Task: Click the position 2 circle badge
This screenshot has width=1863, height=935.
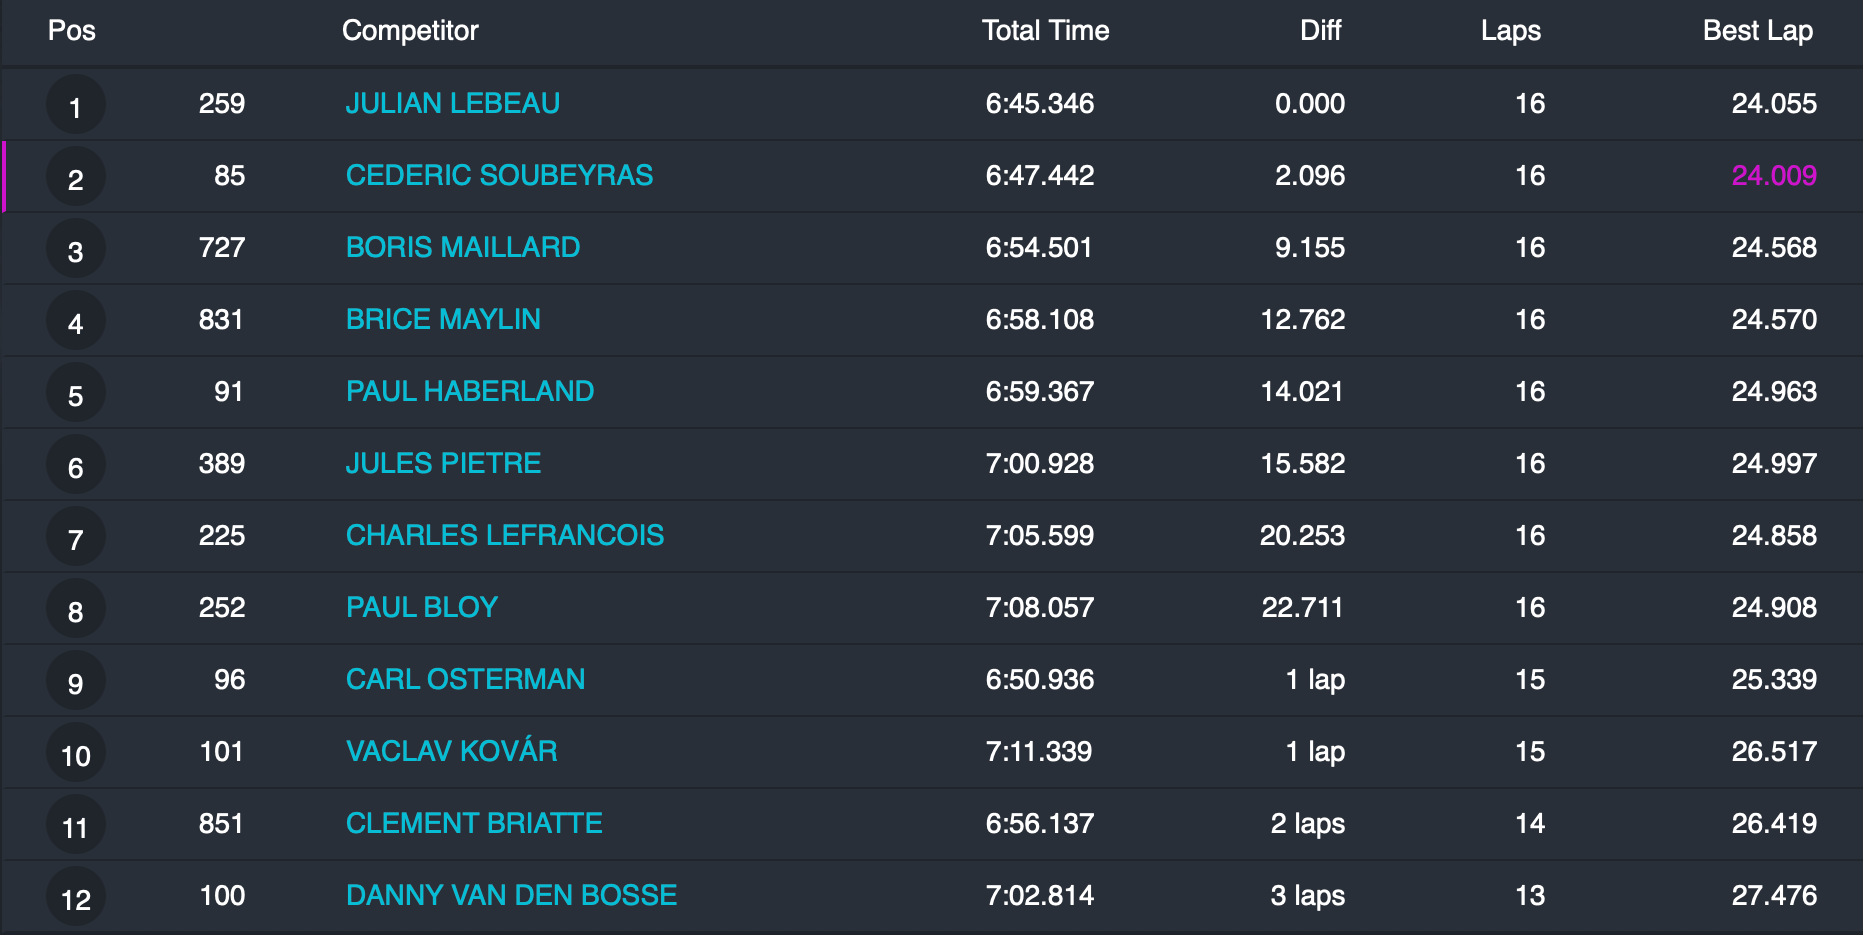Action: (x=75, y=178)
